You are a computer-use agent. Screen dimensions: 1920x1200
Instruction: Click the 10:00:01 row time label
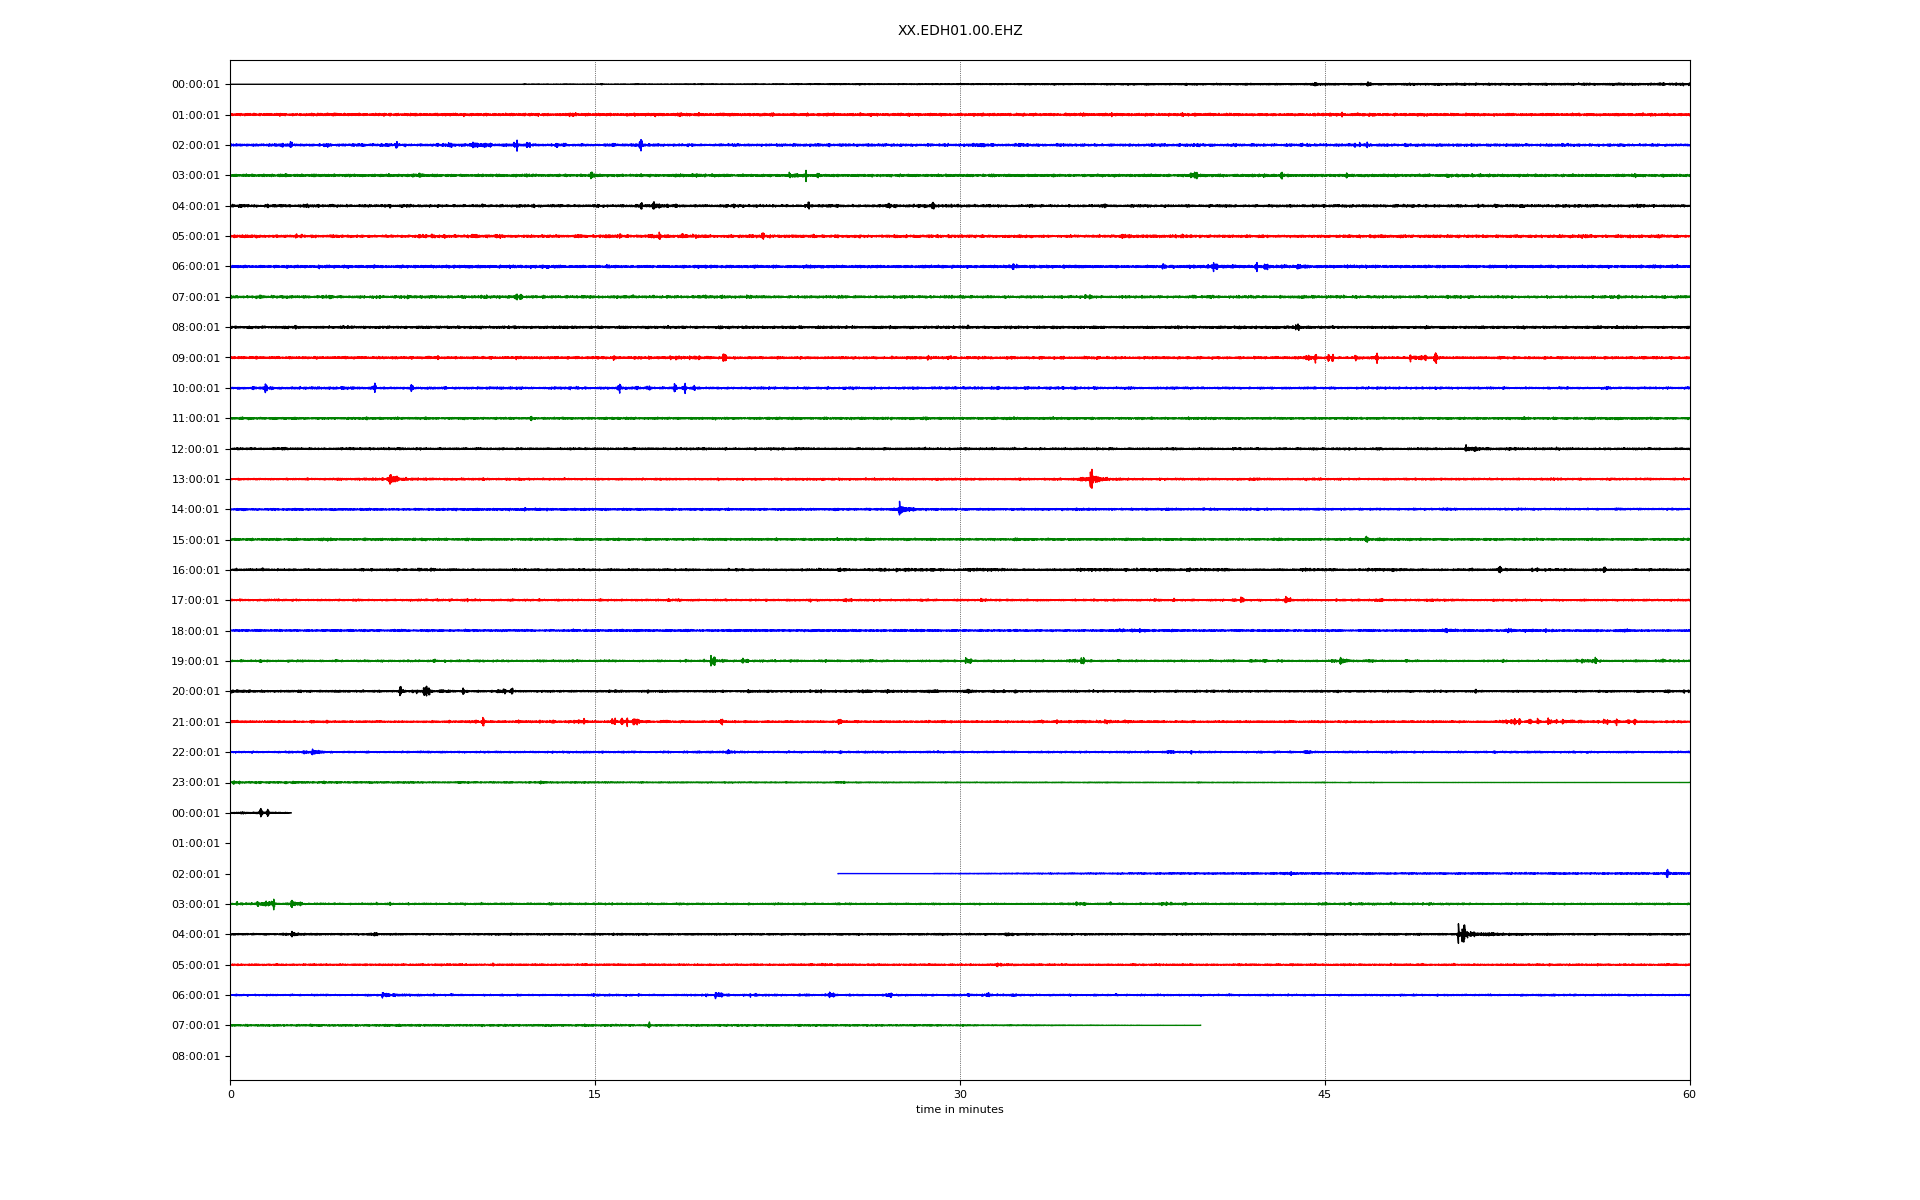click(x=195, y=388)
